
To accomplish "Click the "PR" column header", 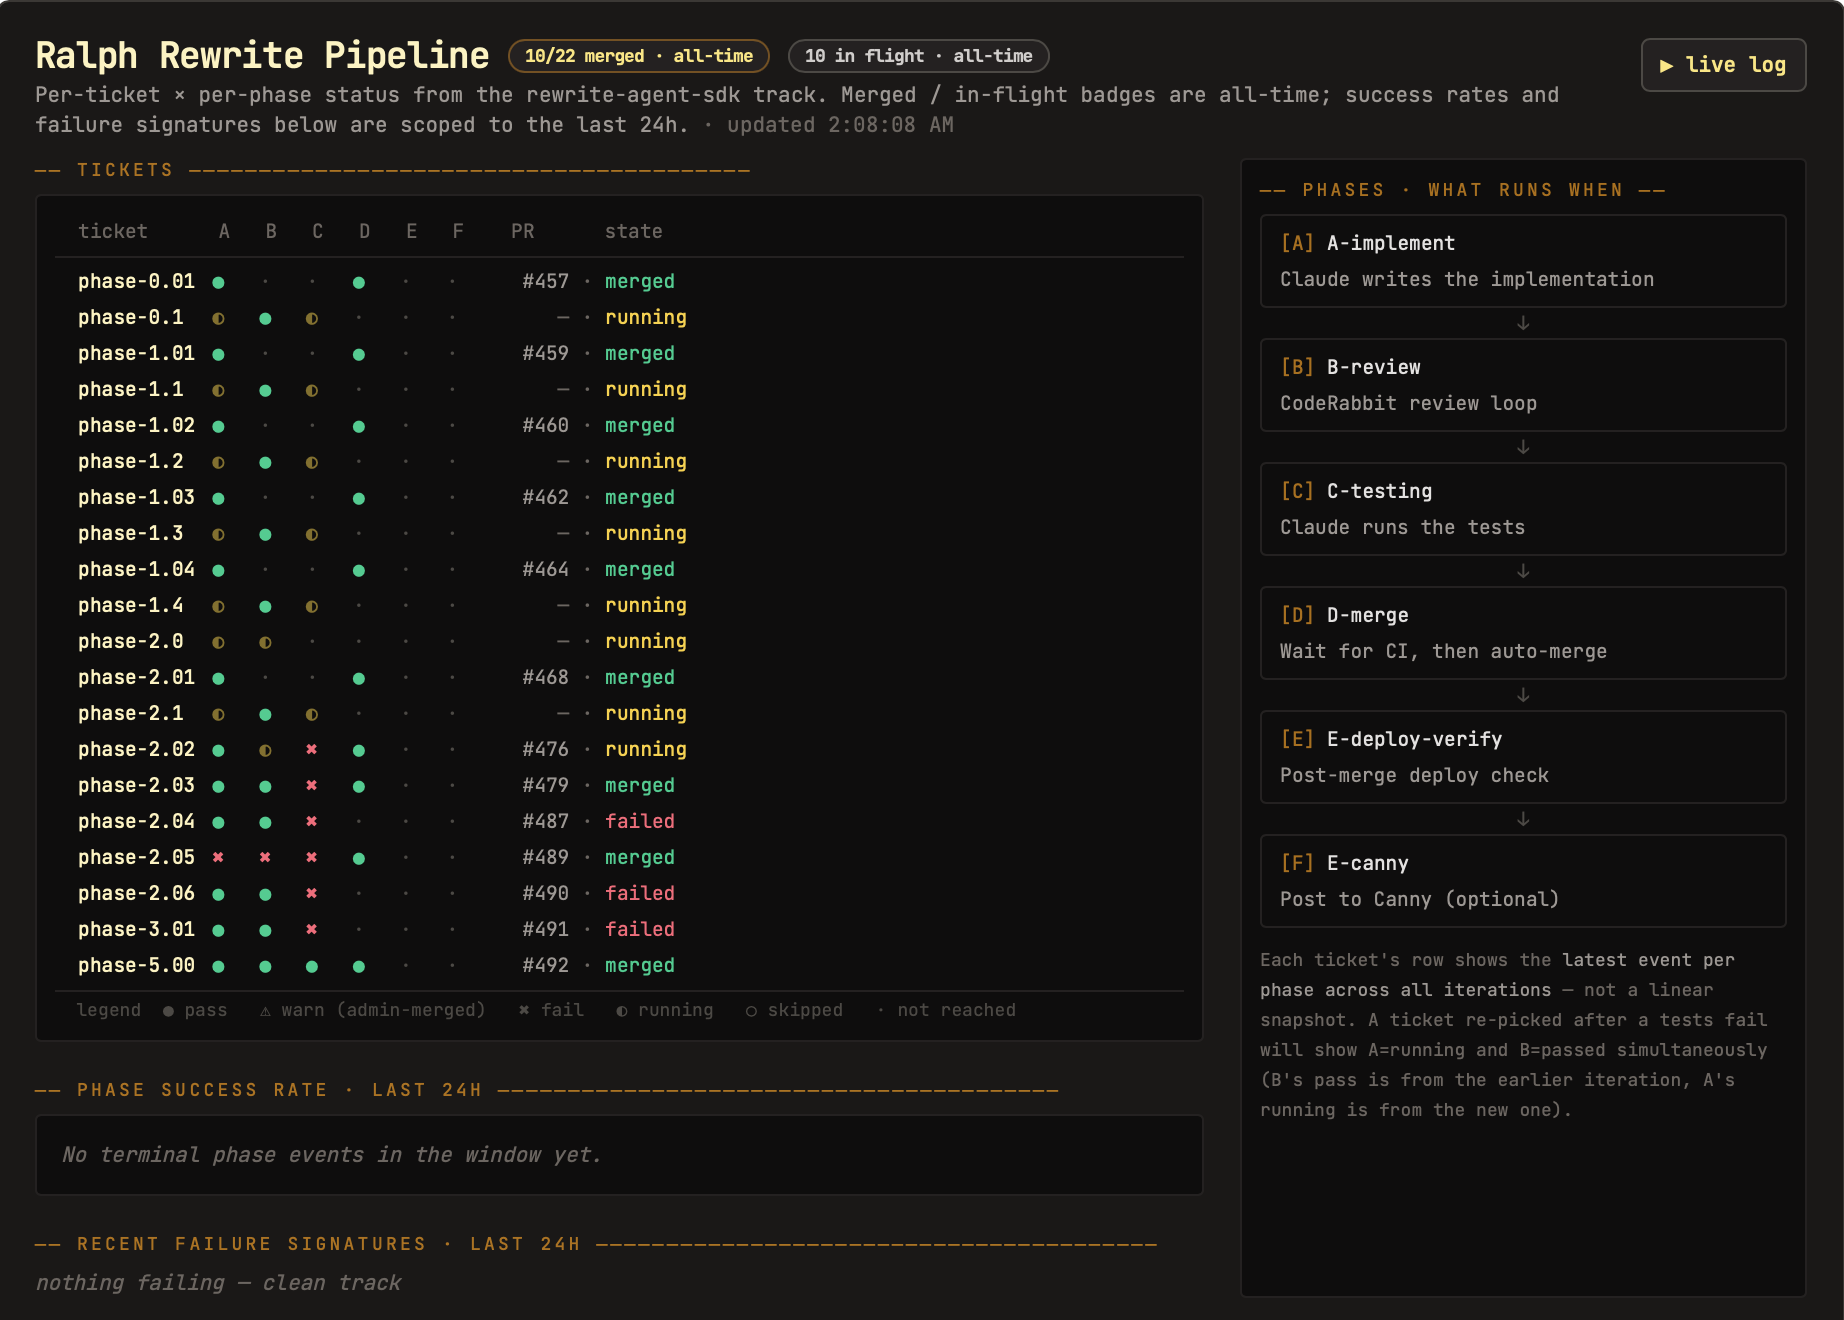I will click(523, 232).
